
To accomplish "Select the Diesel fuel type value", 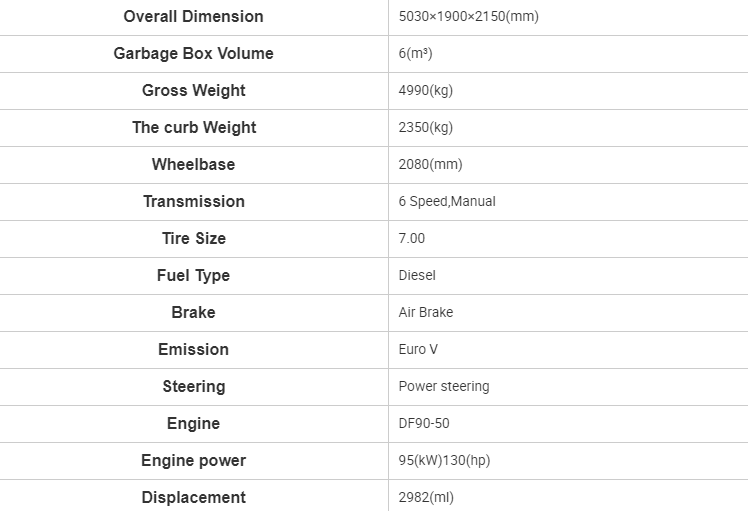I will point(417,275).
